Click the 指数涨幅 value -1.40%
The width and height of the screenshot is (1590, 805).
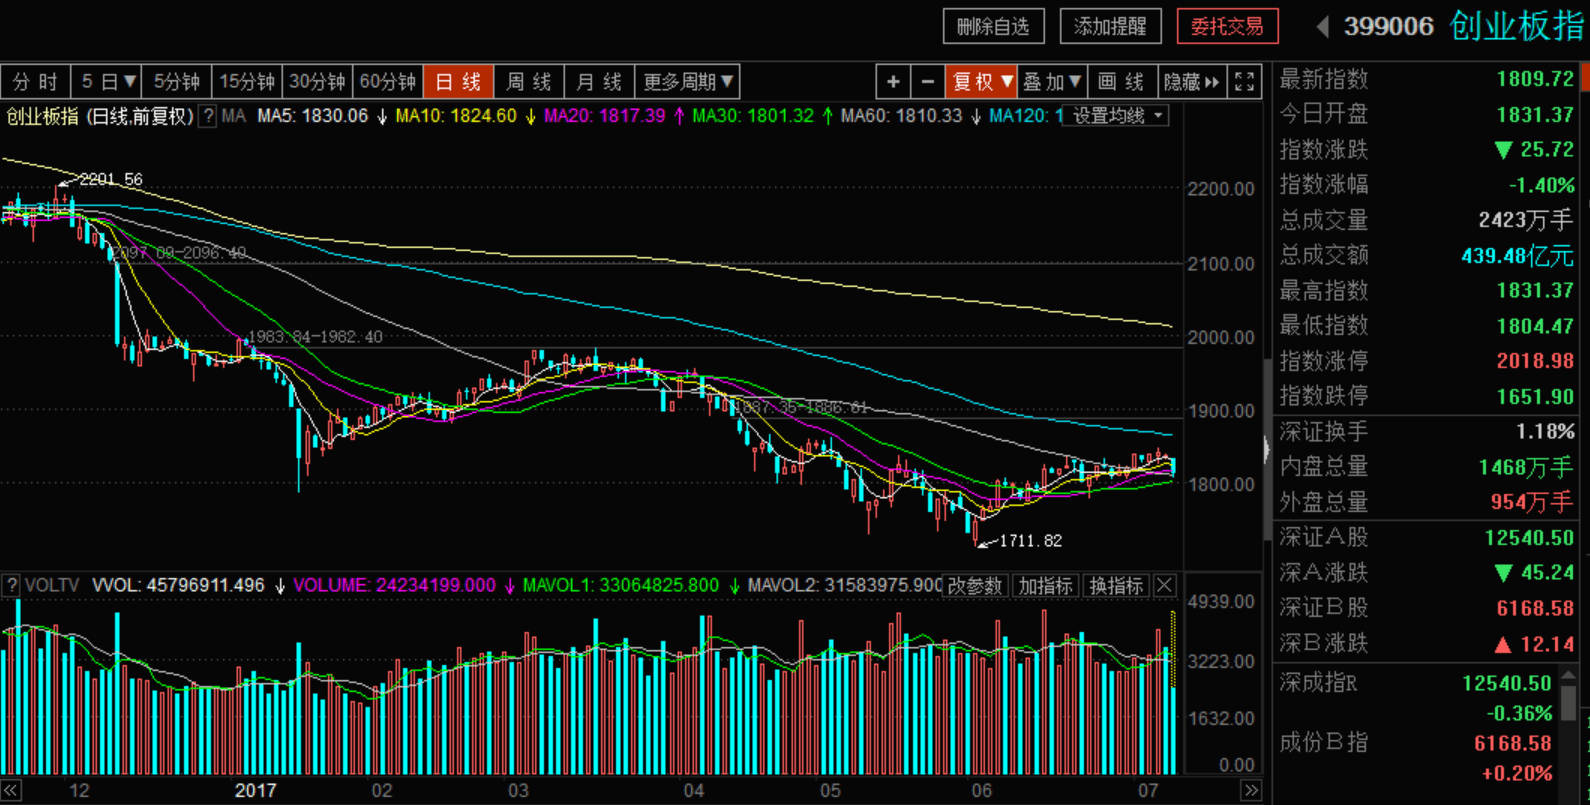1541,185
